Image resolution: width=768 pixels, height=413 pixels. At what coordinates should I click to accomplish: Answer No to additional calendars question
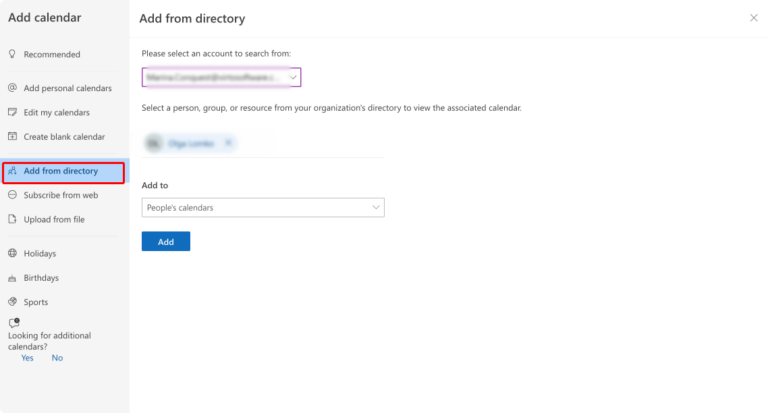click(x=57, y=358)
